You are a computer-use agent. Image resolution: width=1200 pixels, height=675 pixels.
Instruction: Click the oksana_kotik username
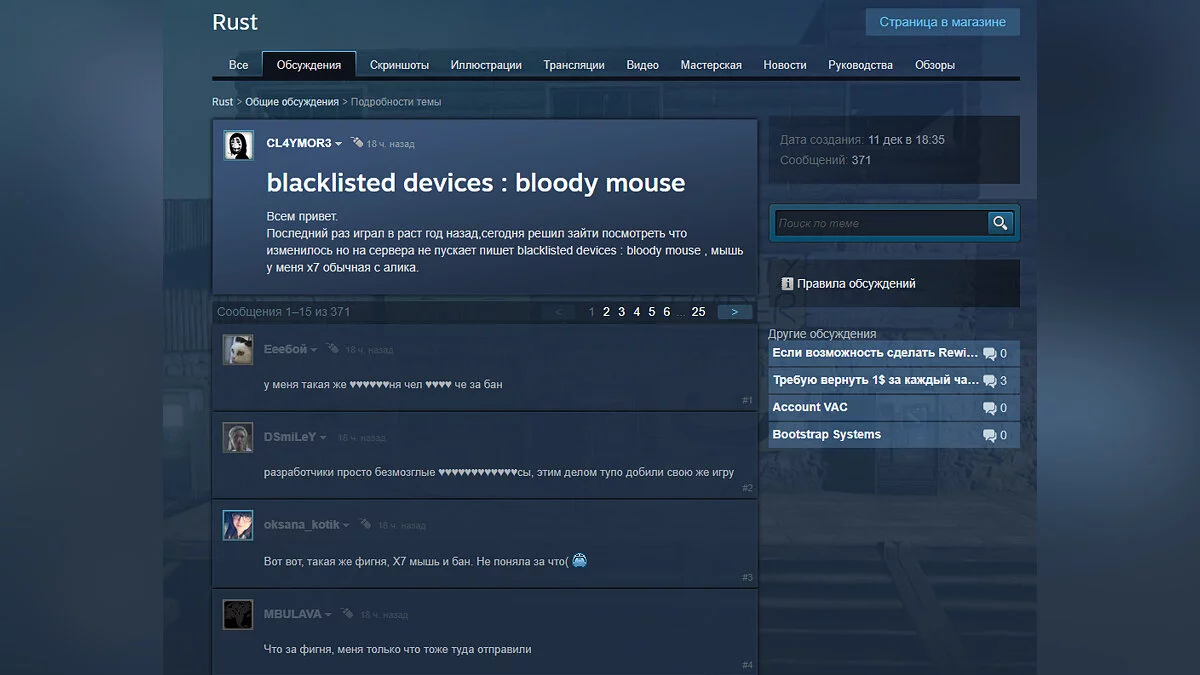point(302,525)
